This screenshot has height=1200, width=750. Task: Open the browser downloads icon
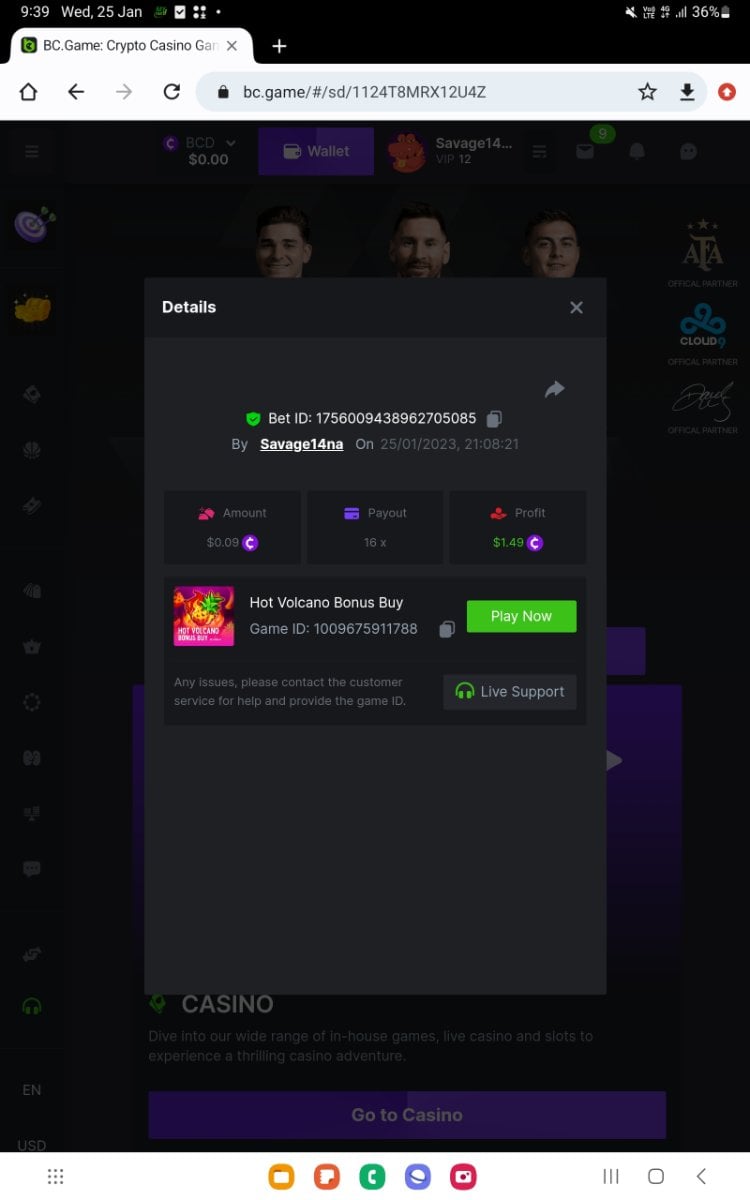687,92
